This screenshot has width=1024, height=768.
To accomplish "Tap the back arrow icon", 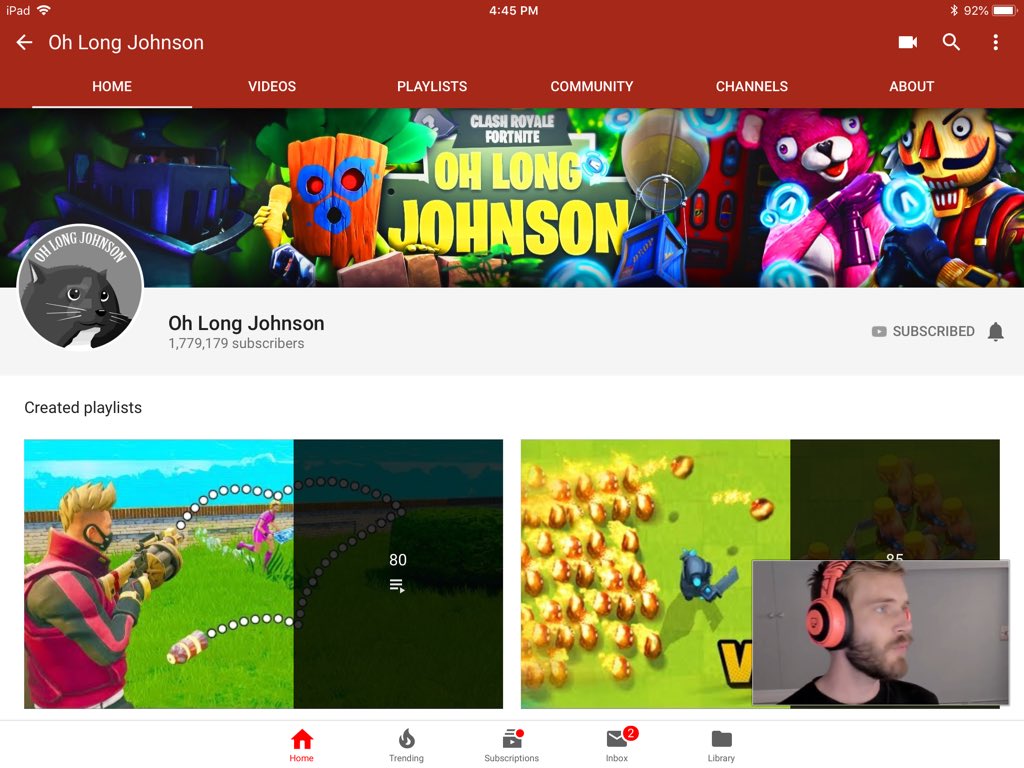I will 24,42.
